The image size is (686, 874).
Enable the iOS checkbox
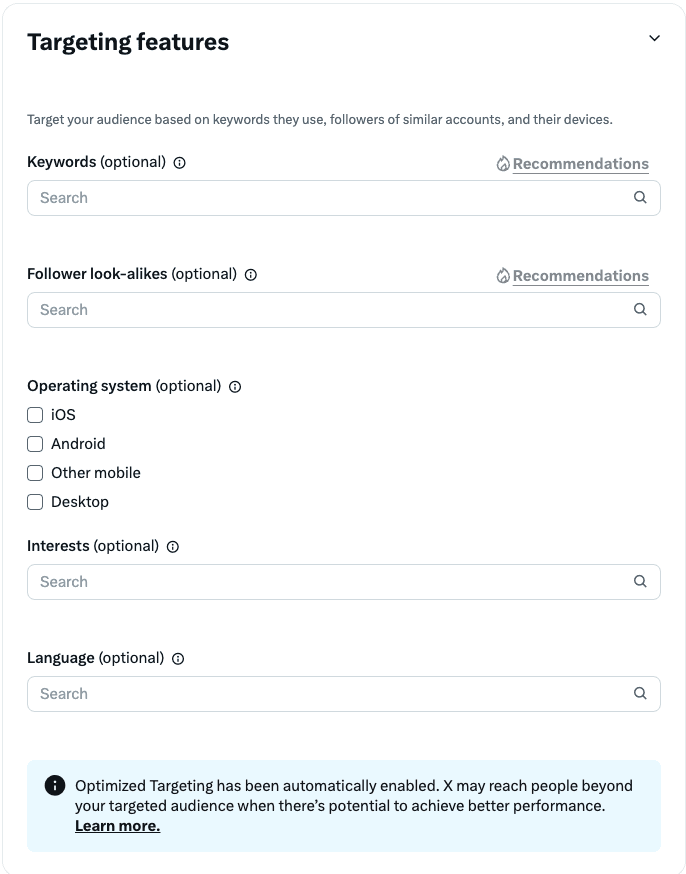pos(35,415)
